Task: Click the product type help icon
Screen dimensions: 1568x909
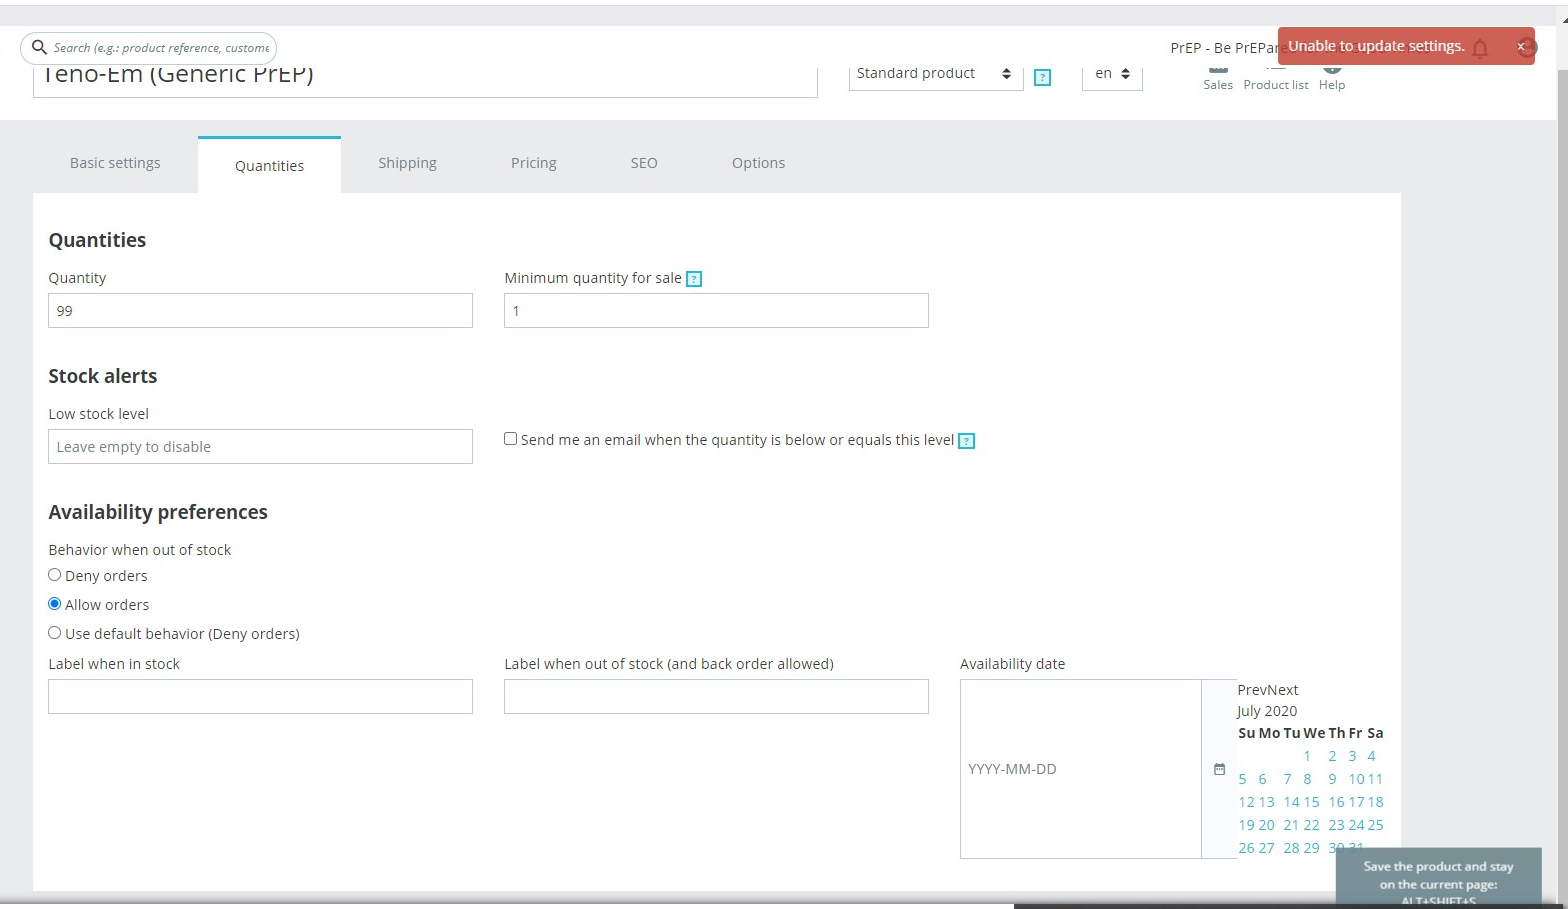Action: 1042,77
